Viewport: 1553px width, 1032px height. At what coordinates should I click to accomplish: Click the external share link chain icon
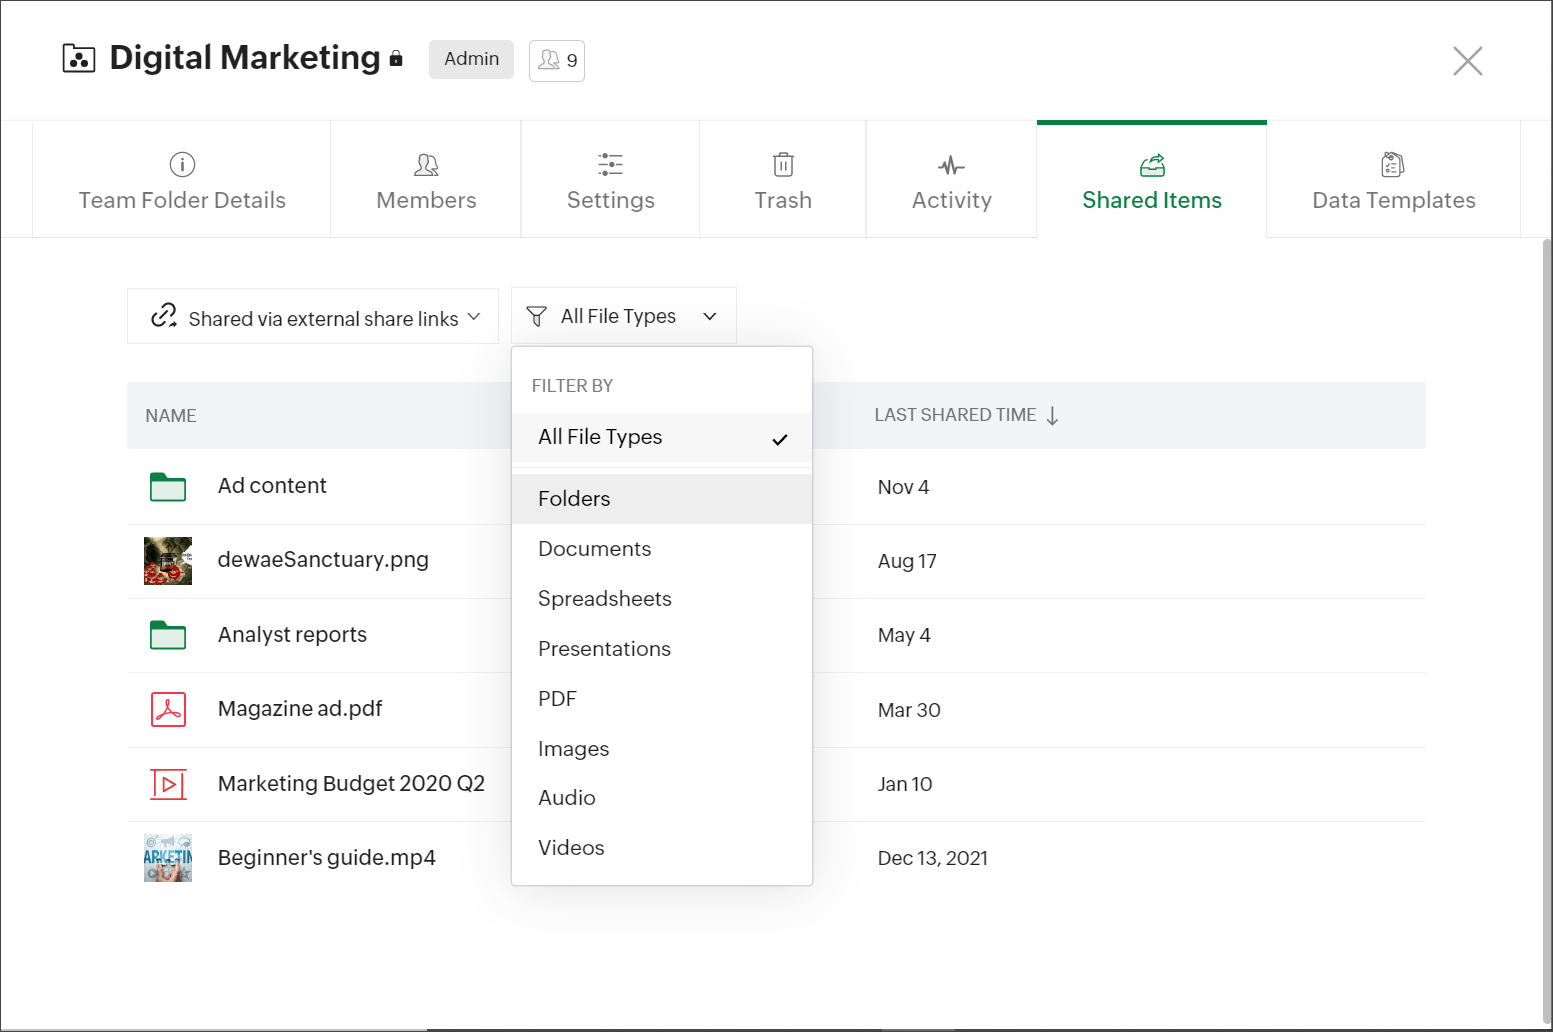pyautogui.click(x=164, y=316)
